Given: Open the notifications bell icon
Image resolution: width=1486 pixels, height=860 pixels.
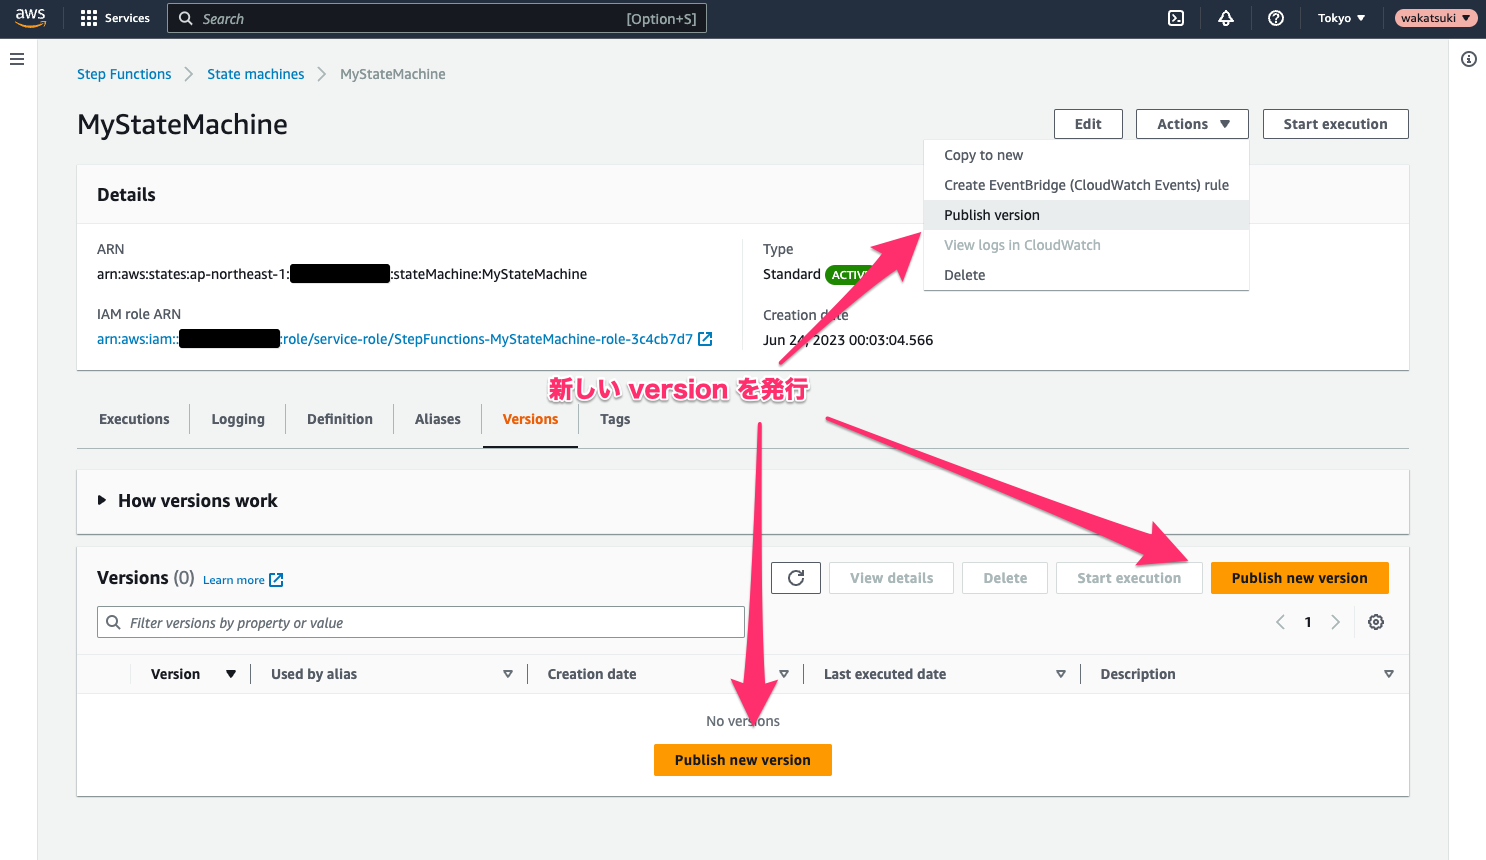Looking at the screenshot, I should [1226, 18].
